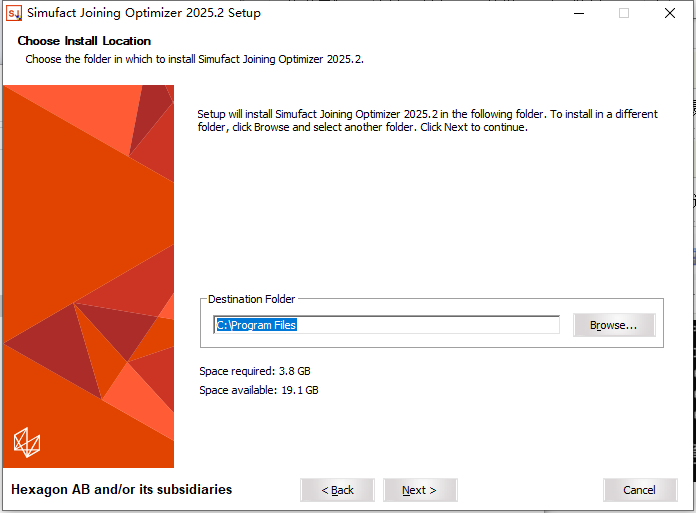Click the white Hexagon logo on the banner
Viewport: 696px width, 513px height.
tap(27, 441)
